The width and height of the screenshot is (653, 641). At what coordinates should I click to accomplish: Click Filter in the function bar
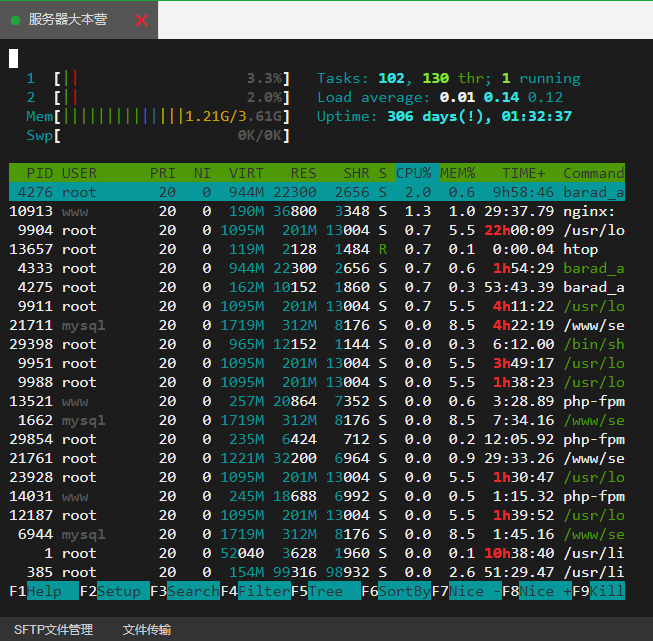[263, 591]
